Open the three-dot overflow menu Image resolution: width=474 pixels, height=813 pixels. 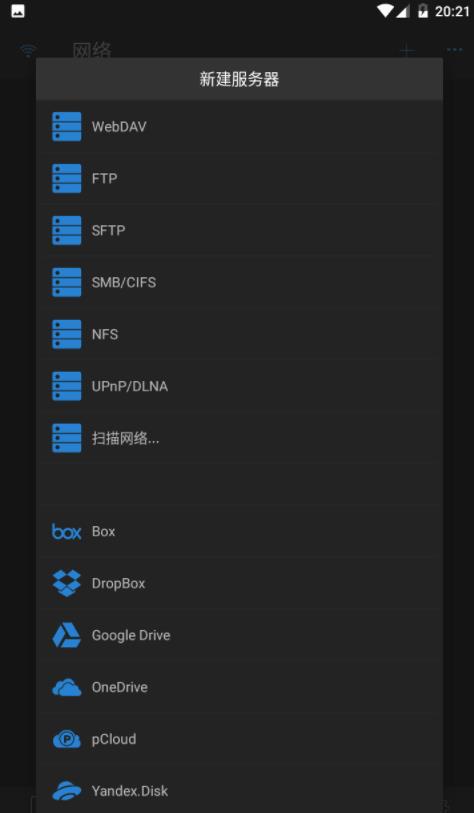(x=454, y=50)
